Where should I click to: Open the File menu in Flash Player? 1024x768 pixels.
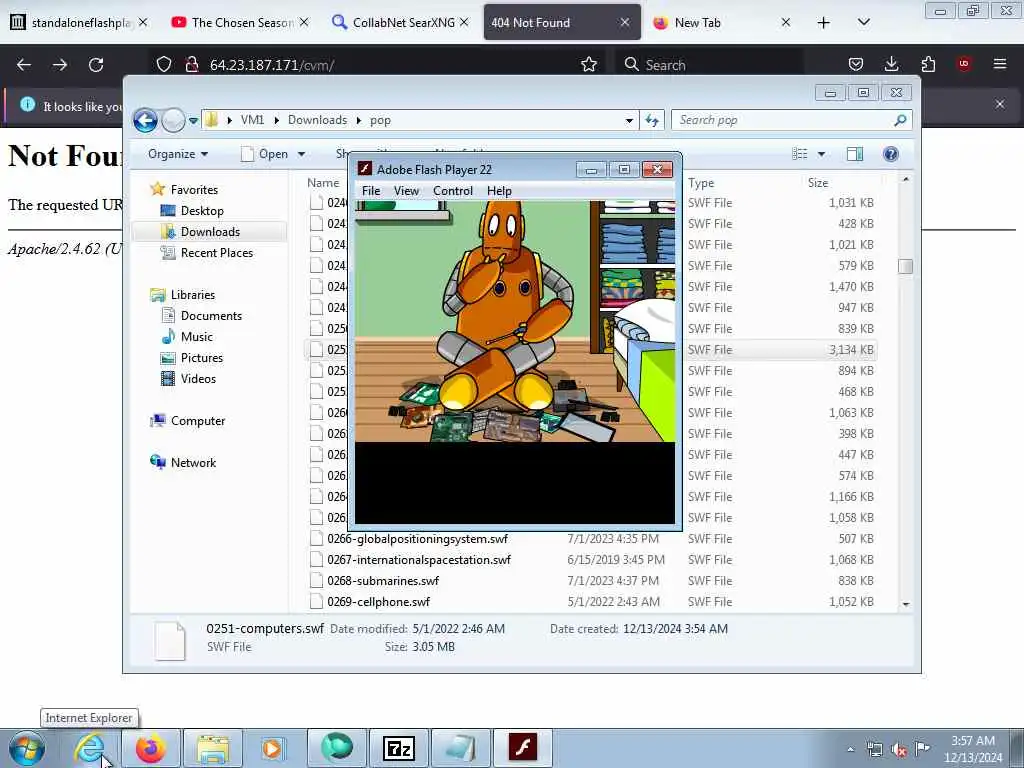click(371, 191)
